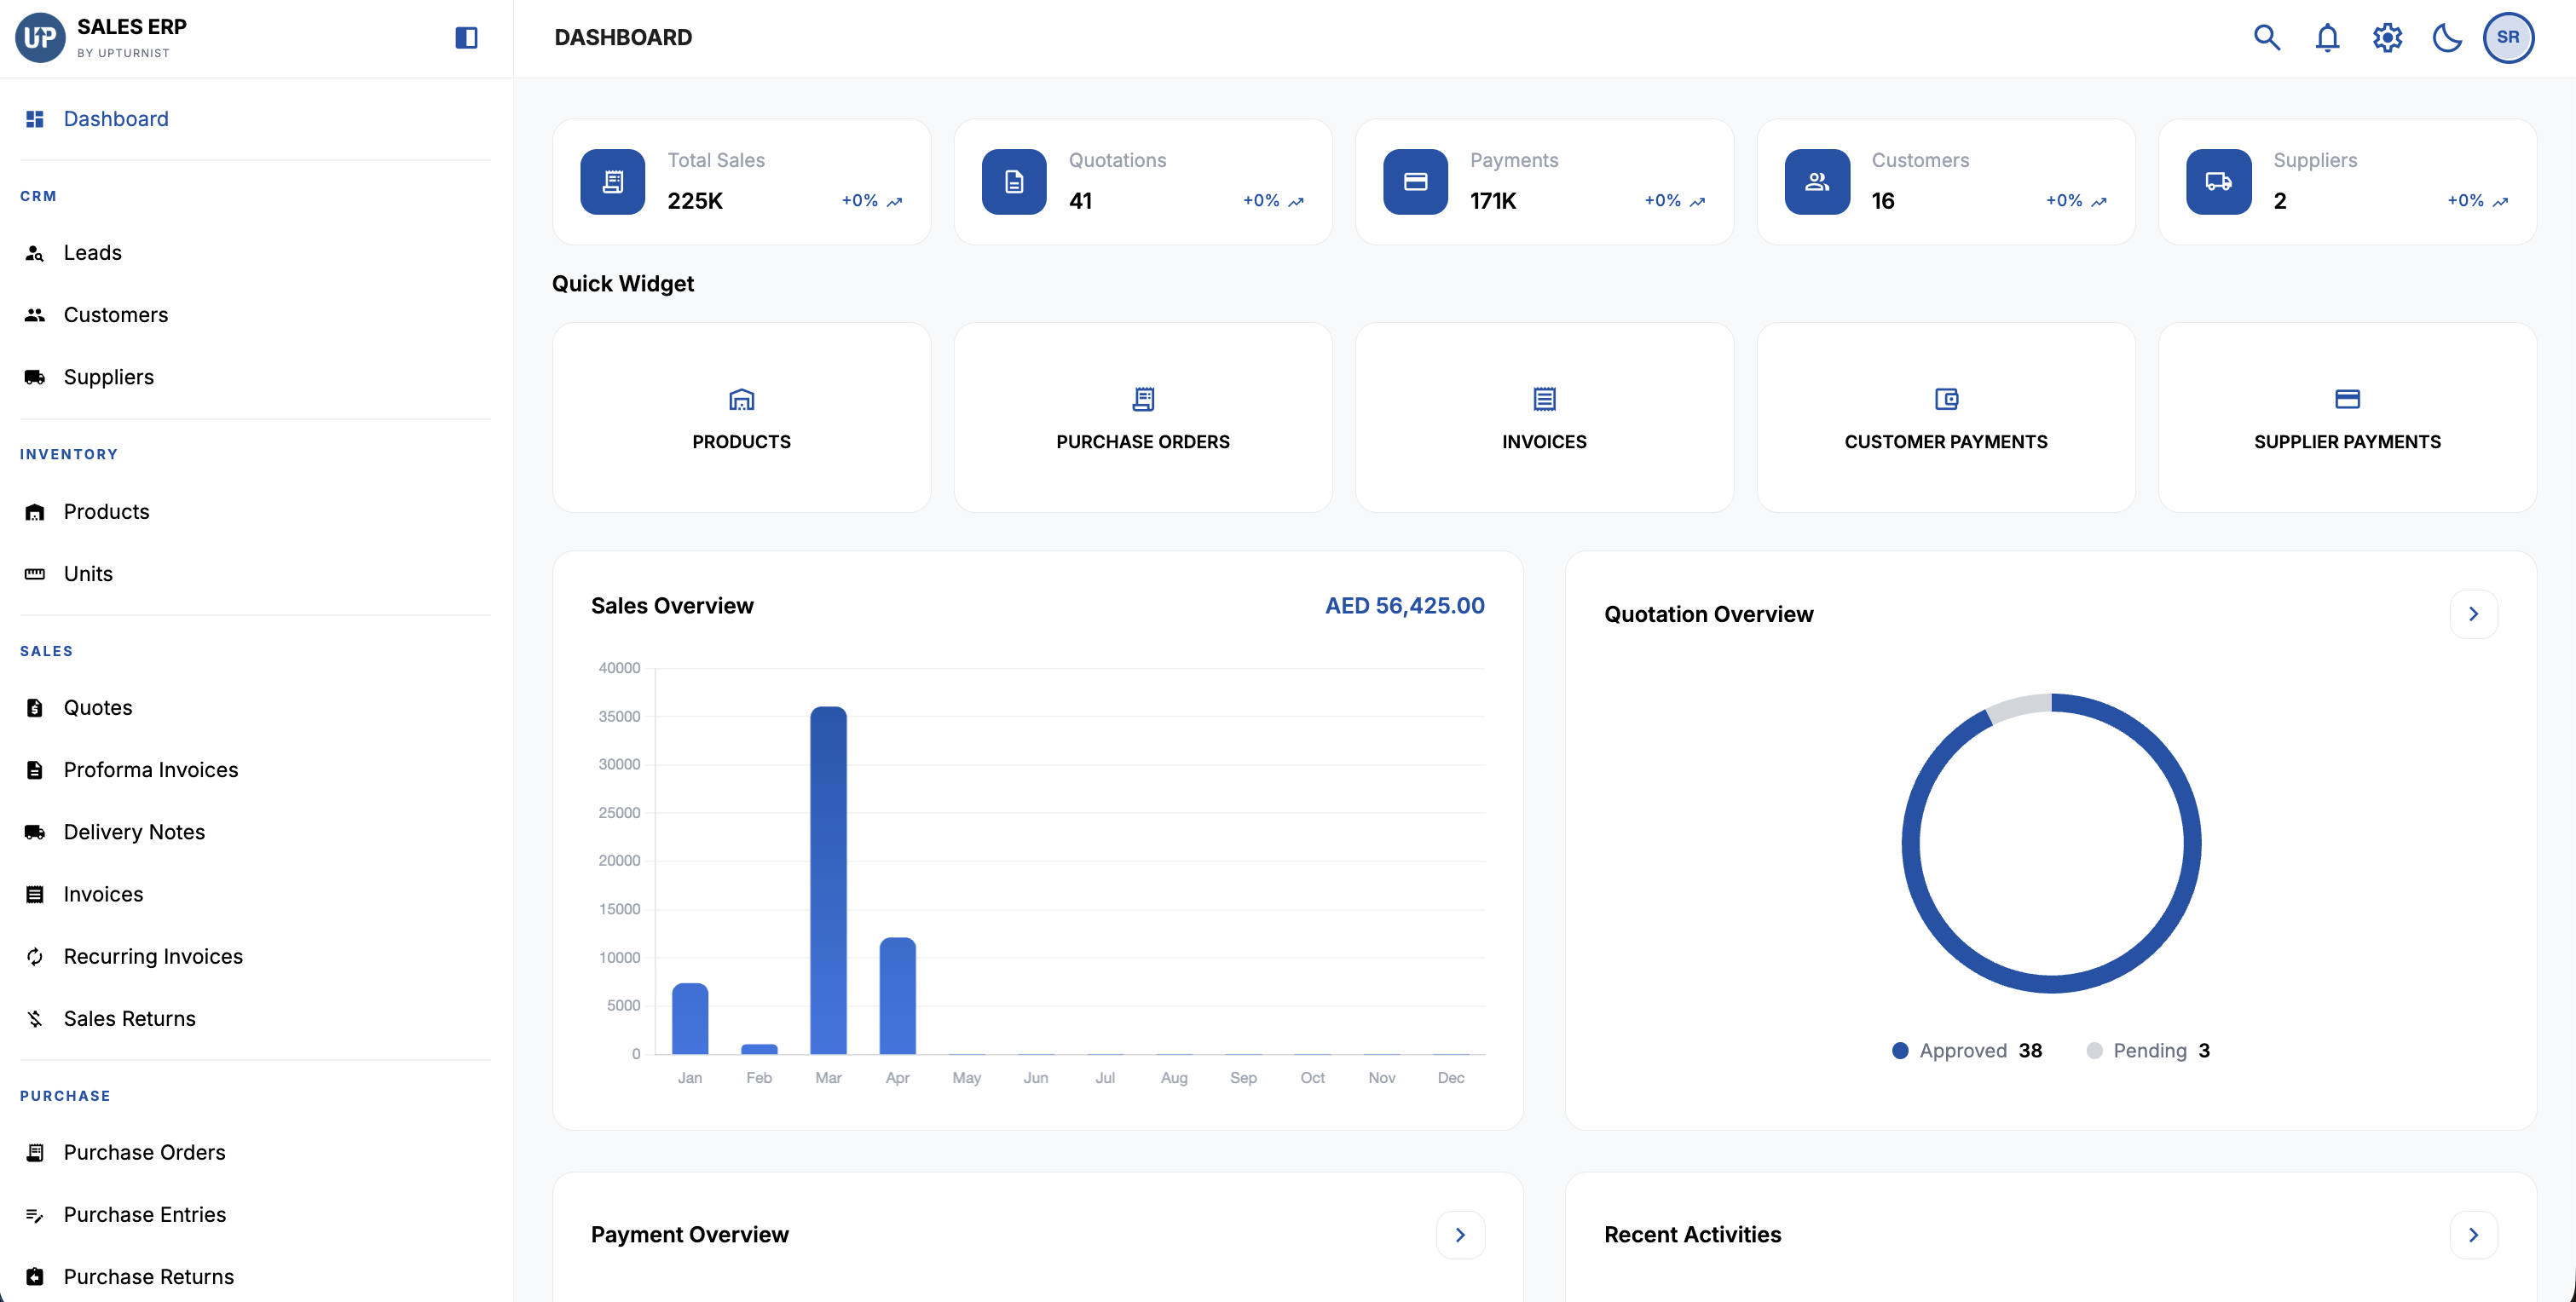
Task: Click the April bar in Sales Overview
Action: (x=897, y=996)
